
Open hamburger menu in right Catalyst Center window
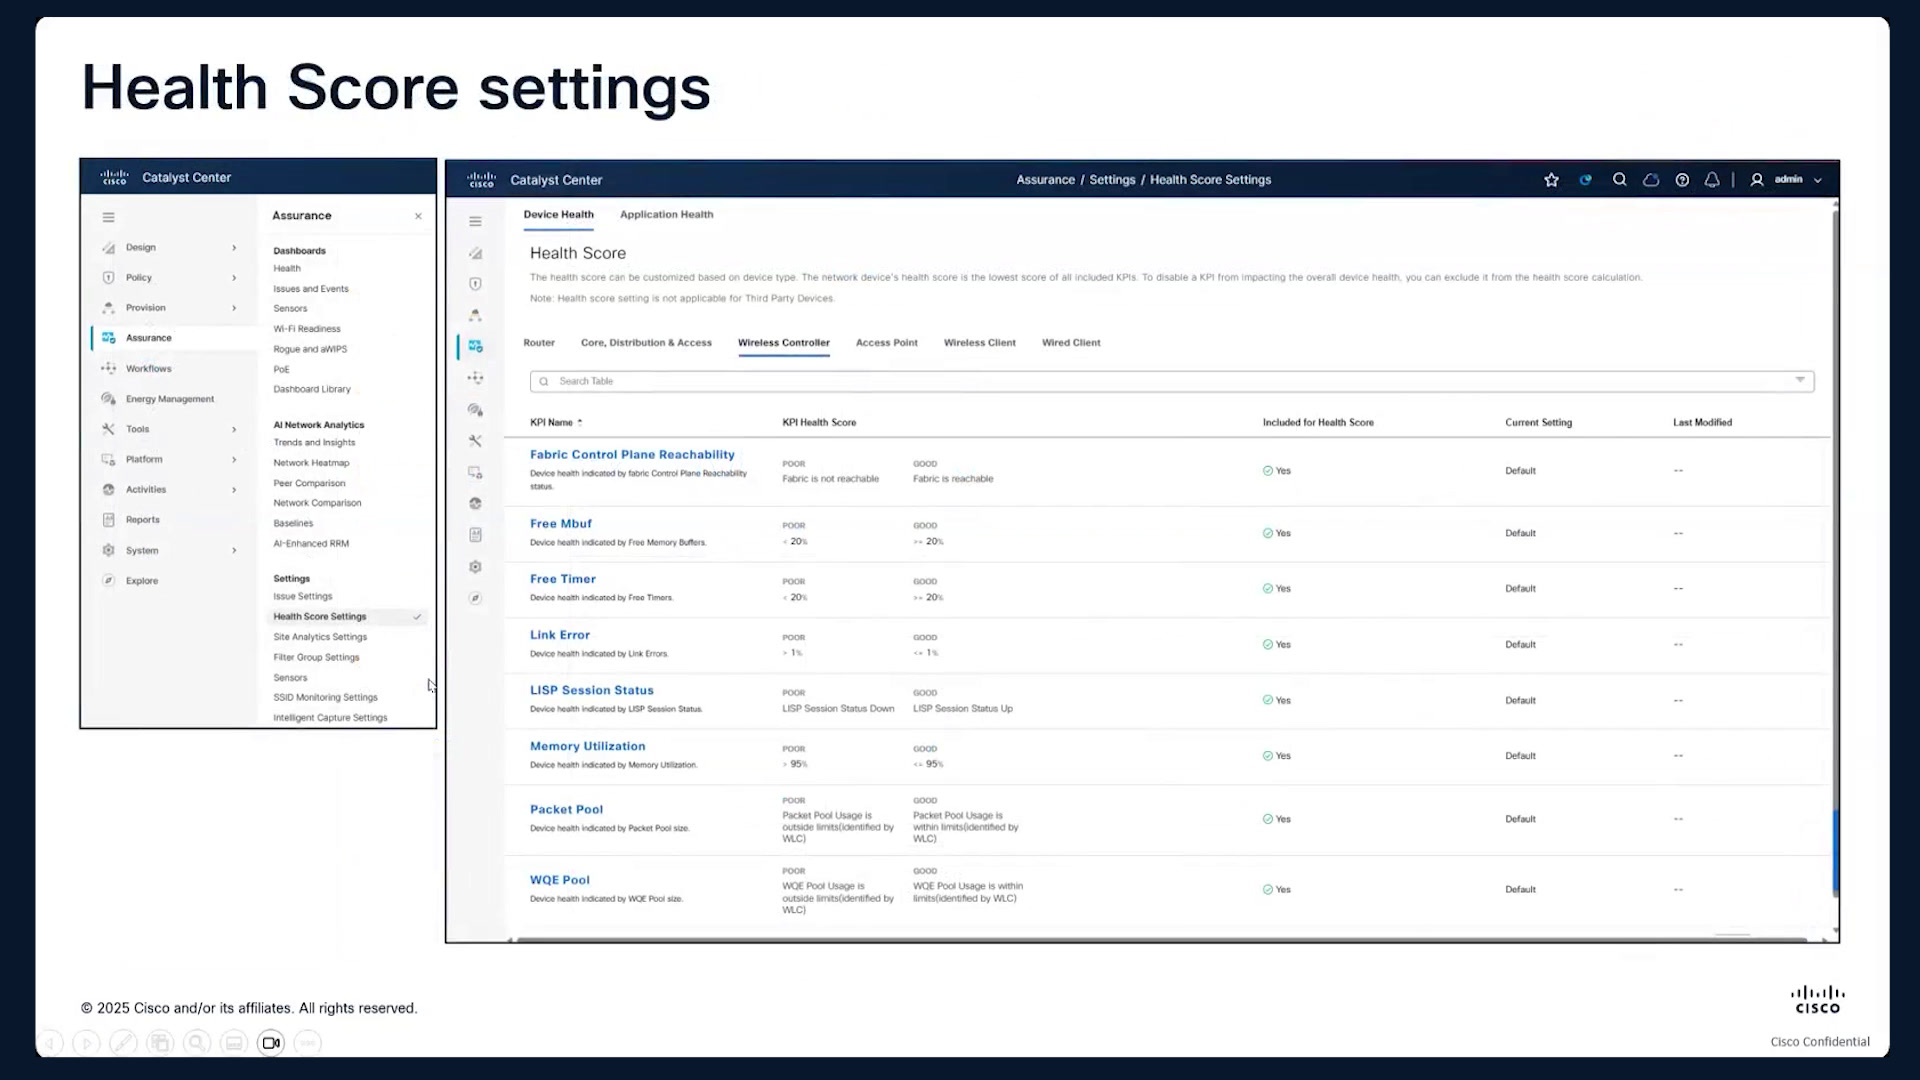(x=475, y=222)
